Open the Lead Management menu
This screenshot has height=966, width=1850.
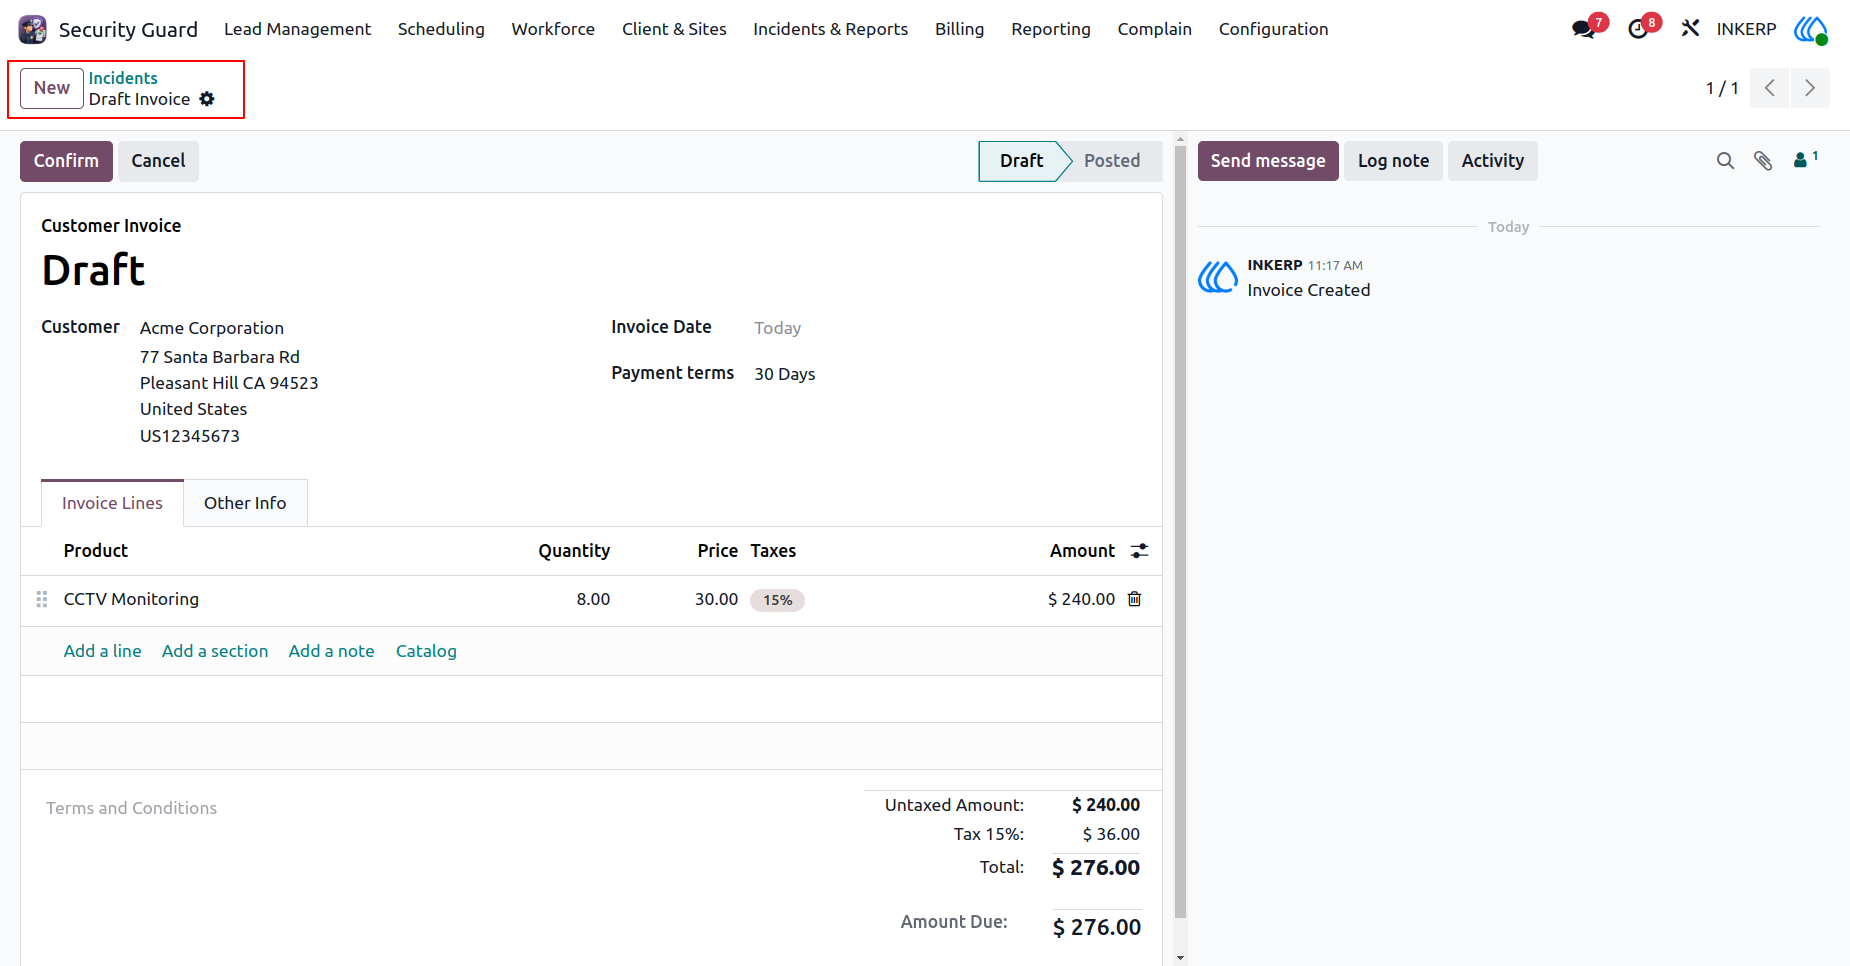(x=297, y=29)
